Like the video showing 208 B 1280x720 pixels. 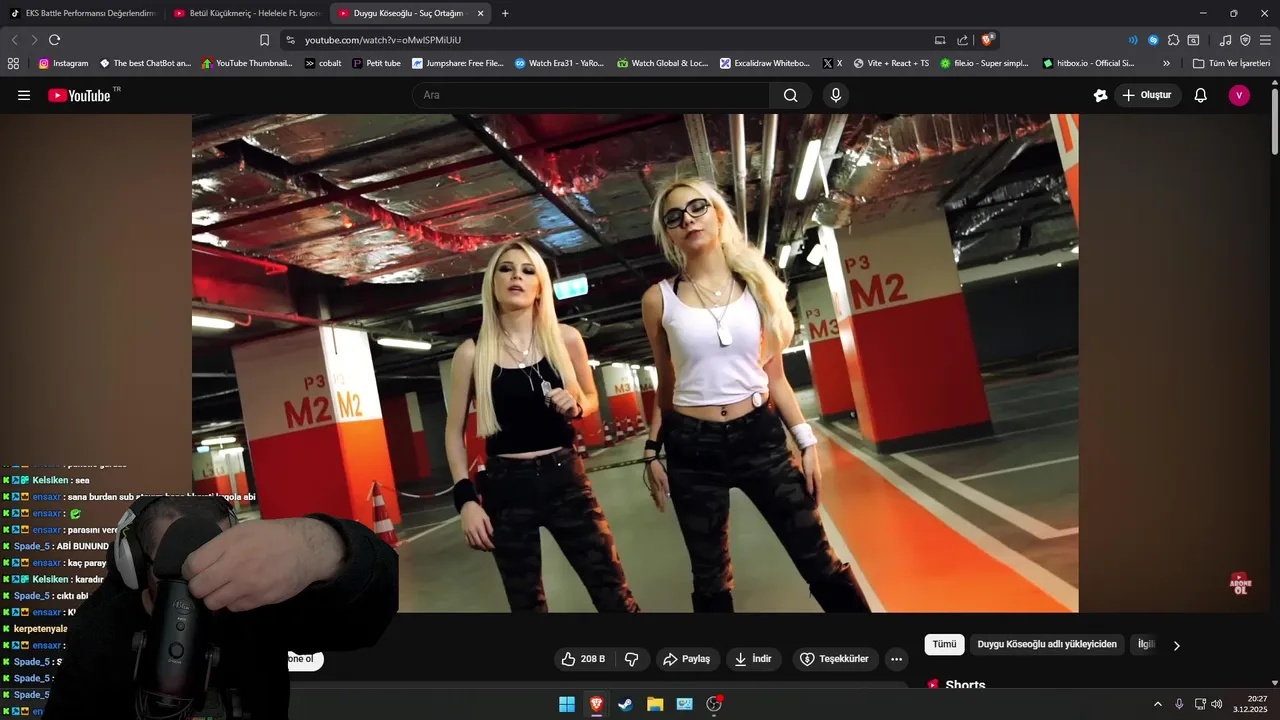[x=583, y=659]
